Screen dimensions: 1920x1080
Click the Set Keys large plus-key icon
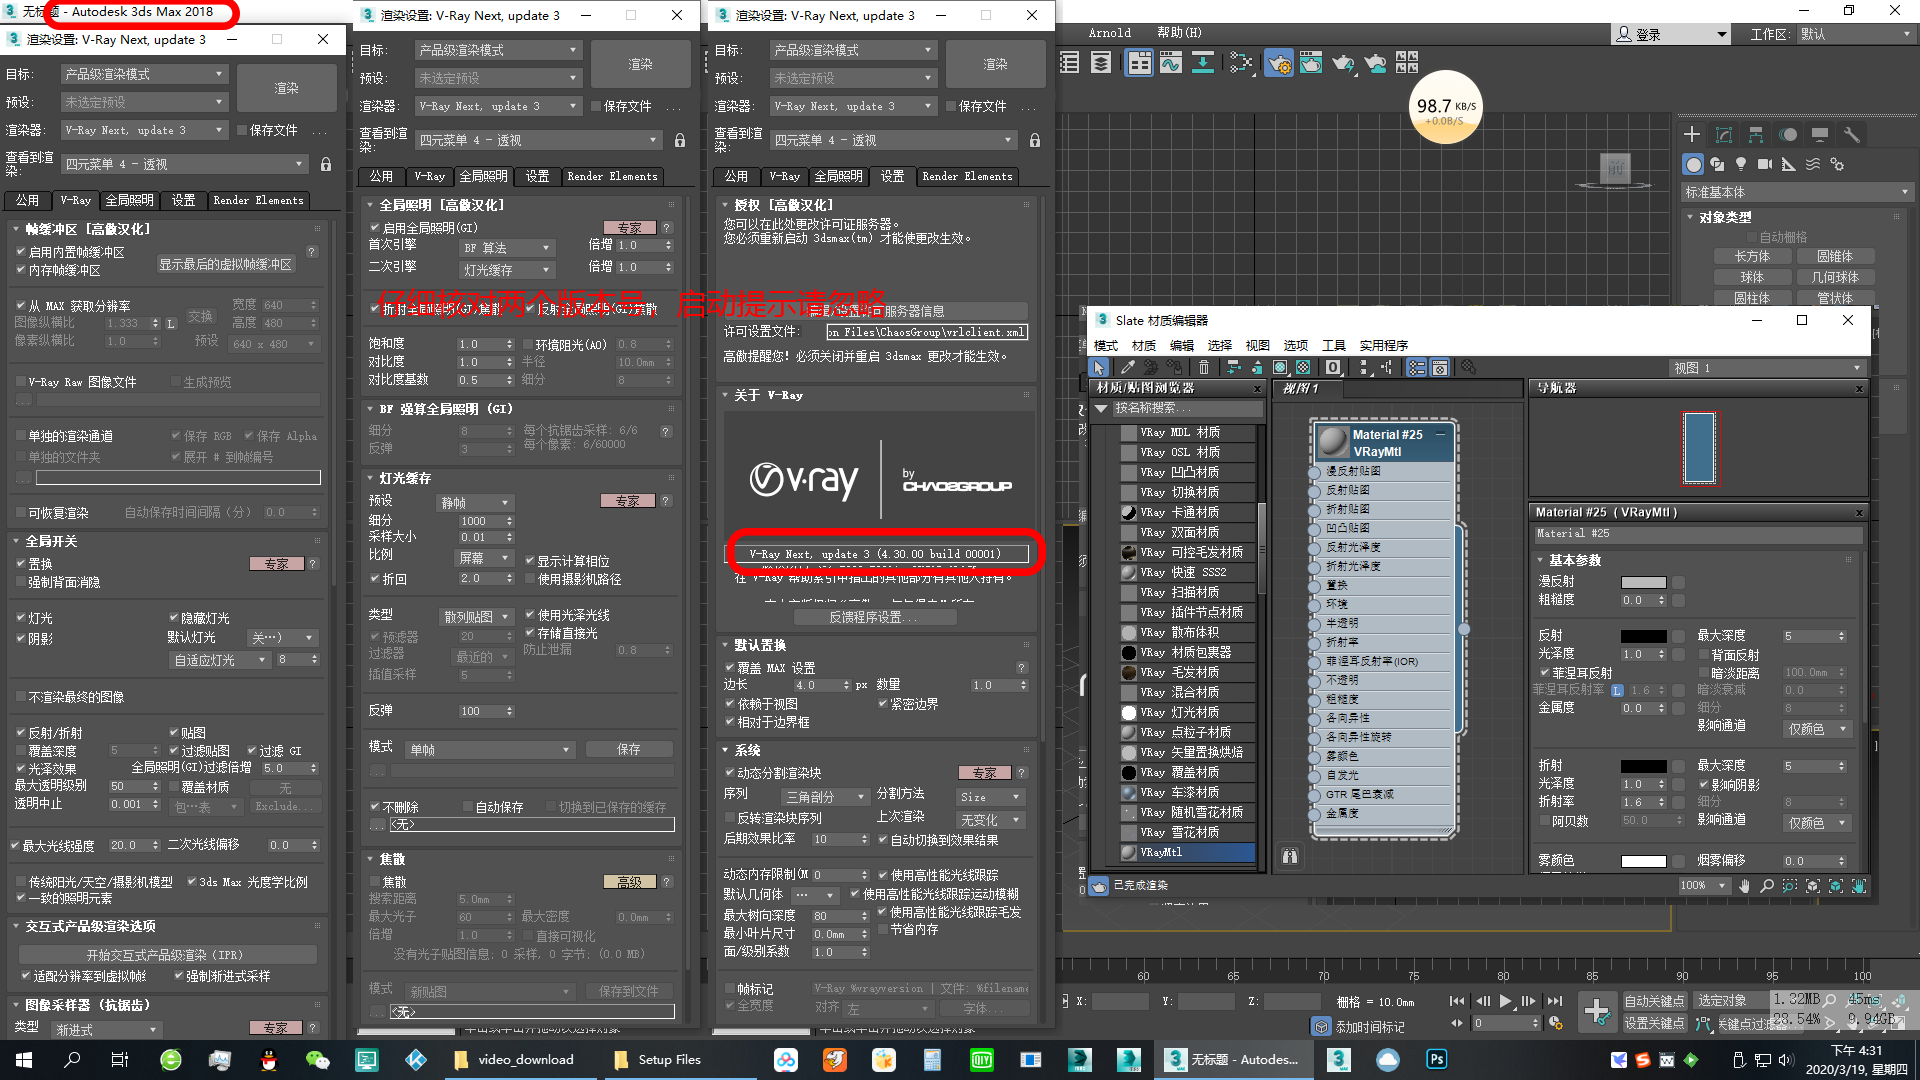1597,1011
